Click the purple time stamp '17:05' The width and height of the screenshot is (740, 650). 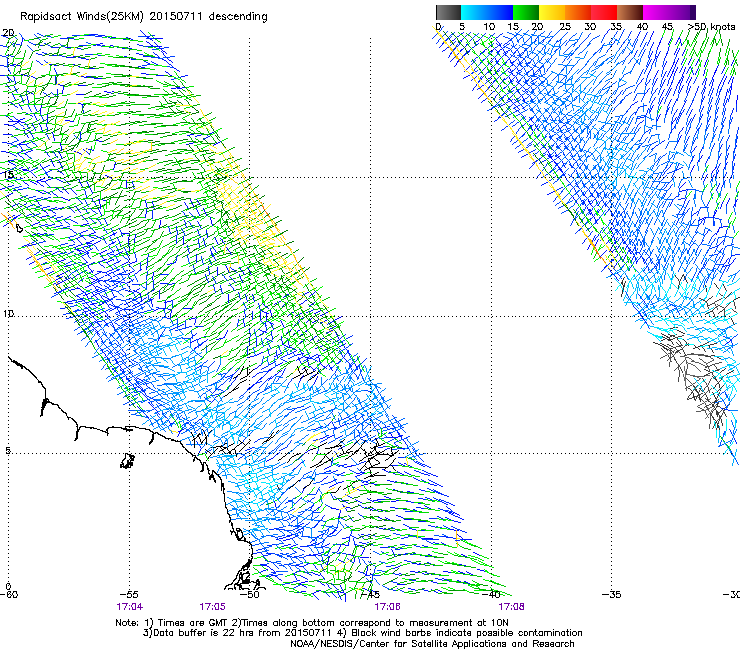pyautogui.click(x=212, y=607)
